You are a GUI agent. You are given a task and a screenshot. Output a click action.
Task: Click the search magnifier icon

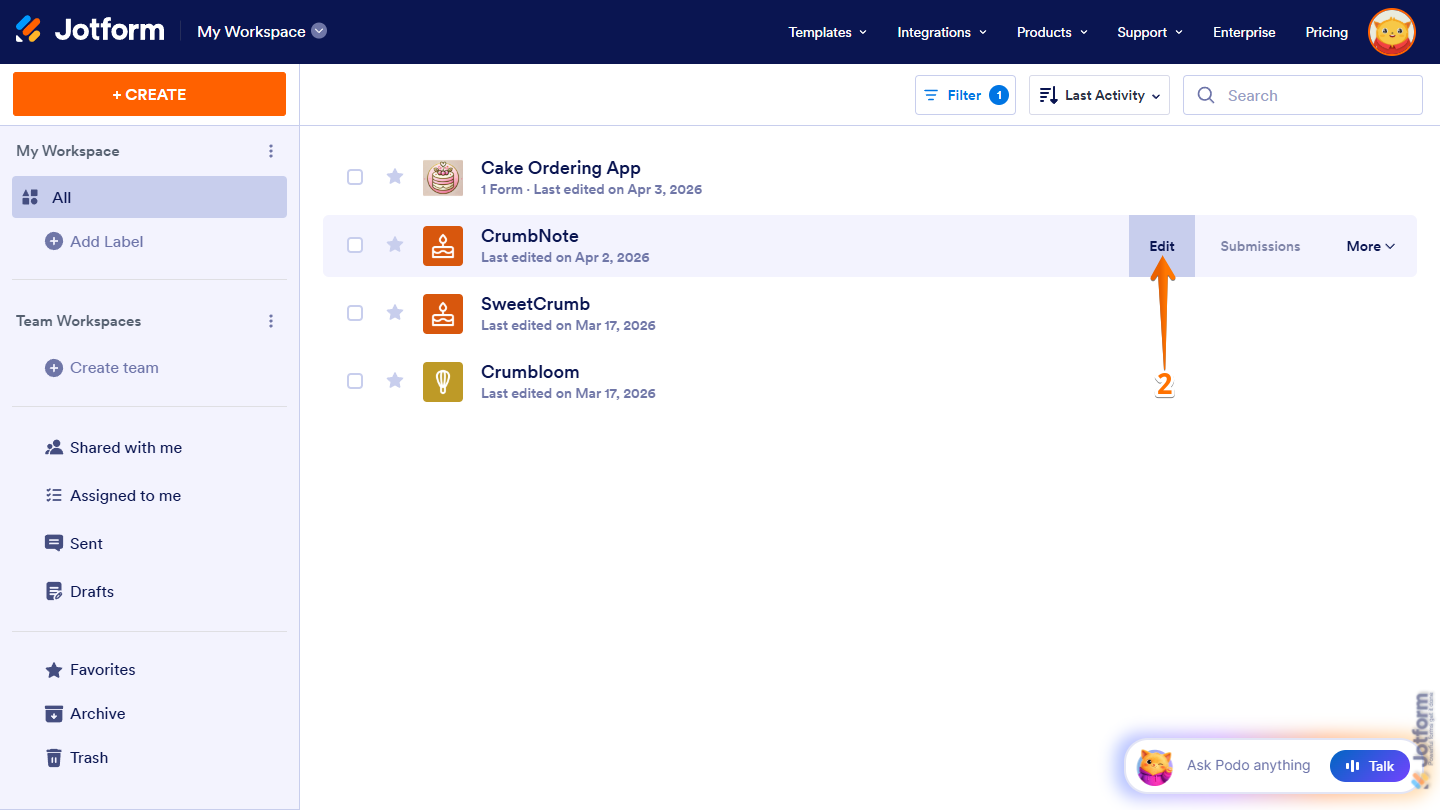[x=1206, y=95]
